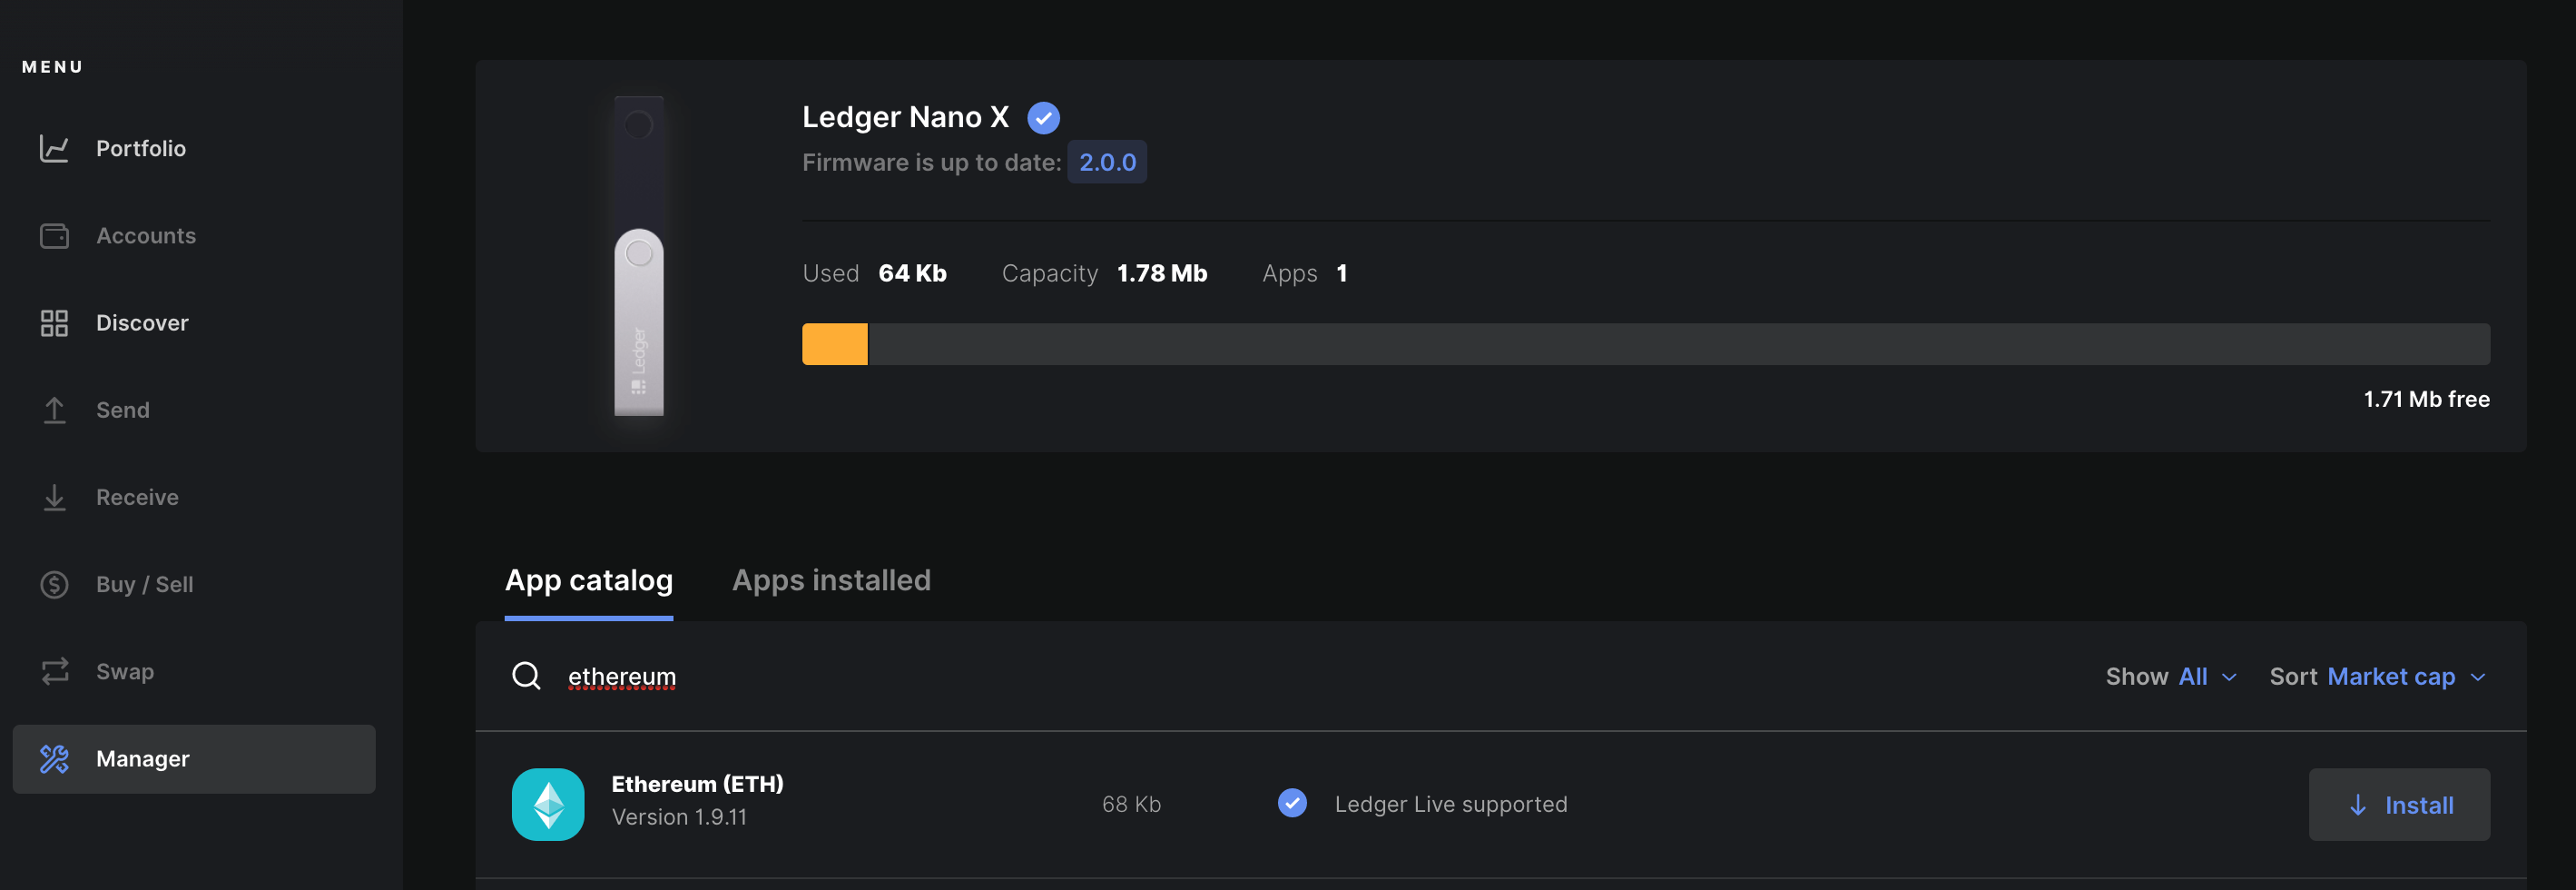The image size is (2576, 890).
Task: Click the Buy / Sell dollar icon
Action: (x=54, y=584)
